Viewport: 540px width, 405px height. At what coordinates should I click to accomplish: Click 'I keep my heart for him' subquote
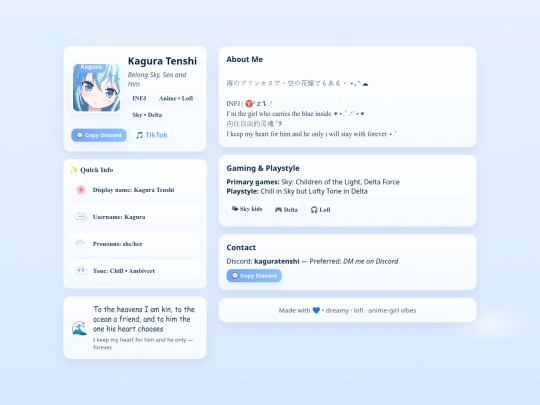[143, 343]
